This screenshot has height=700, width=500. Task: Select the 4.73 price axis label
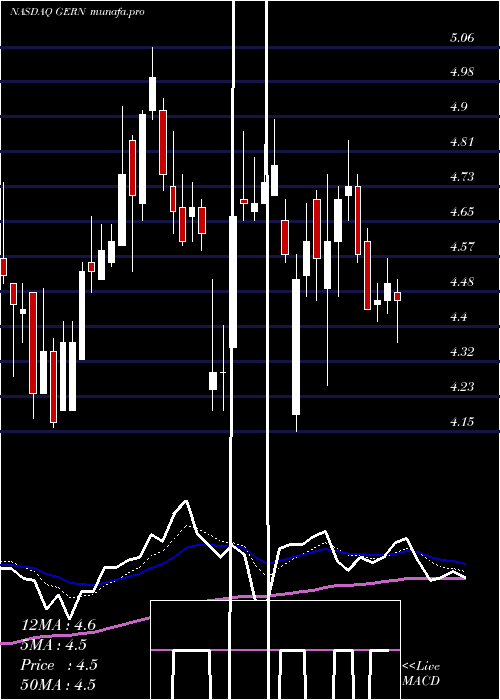(x=462, y=177)
